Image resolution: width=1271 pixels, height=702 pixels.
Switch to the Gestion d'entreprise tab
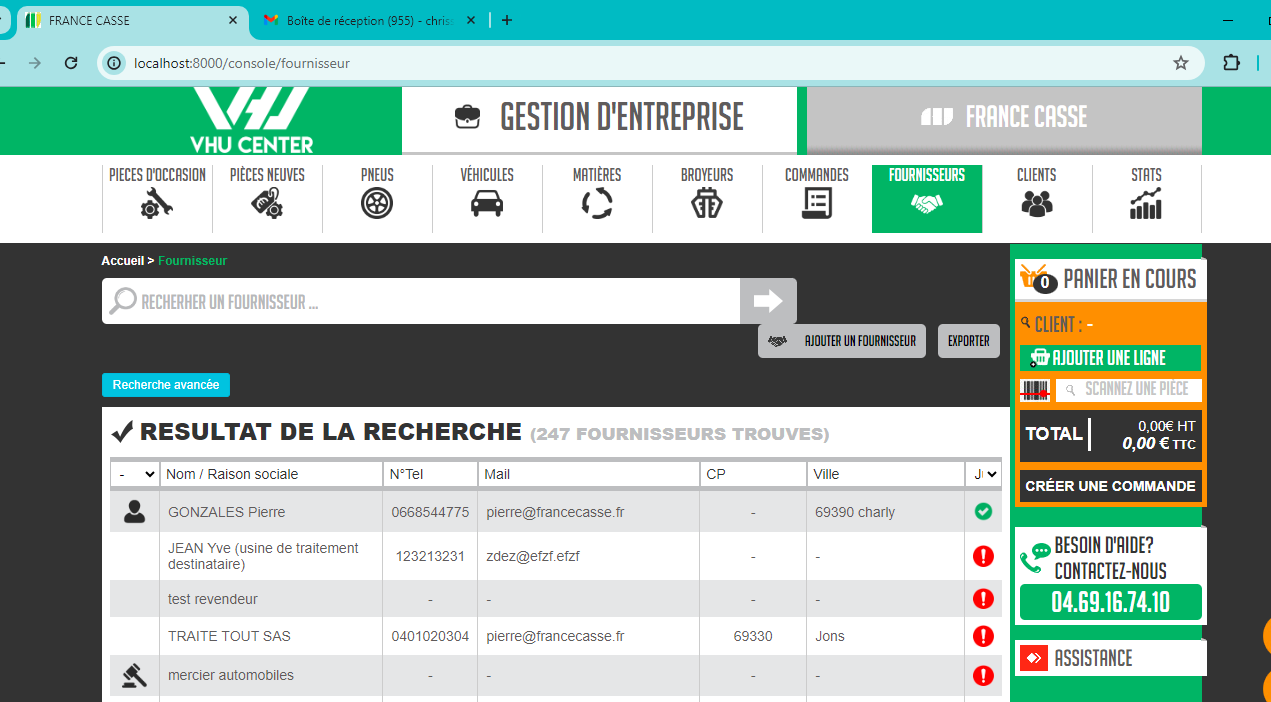[x=600, y=118]
